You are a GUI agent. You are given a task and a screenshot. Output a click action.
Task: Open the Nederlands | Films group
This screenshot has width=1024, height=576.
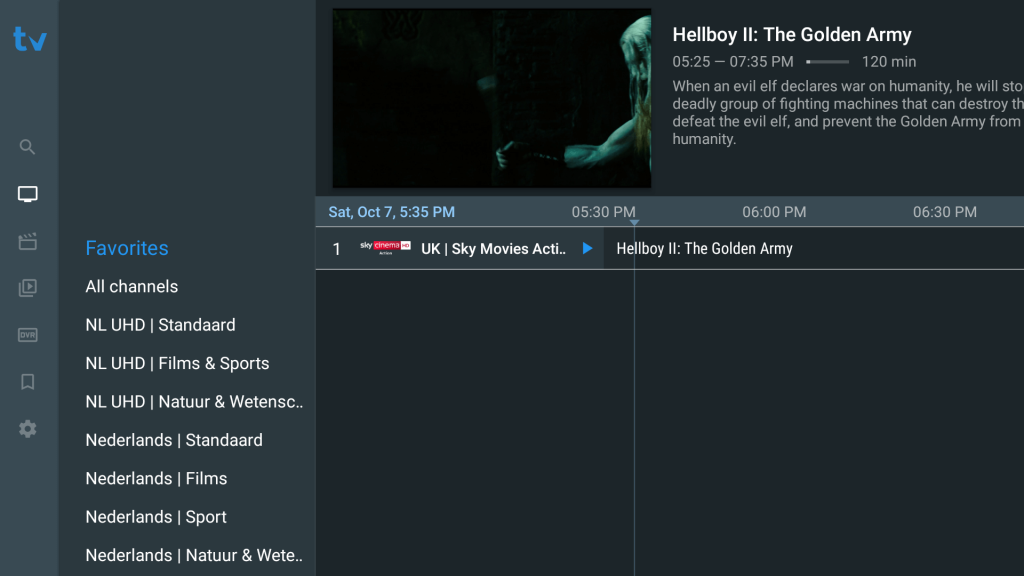point(157,479)
